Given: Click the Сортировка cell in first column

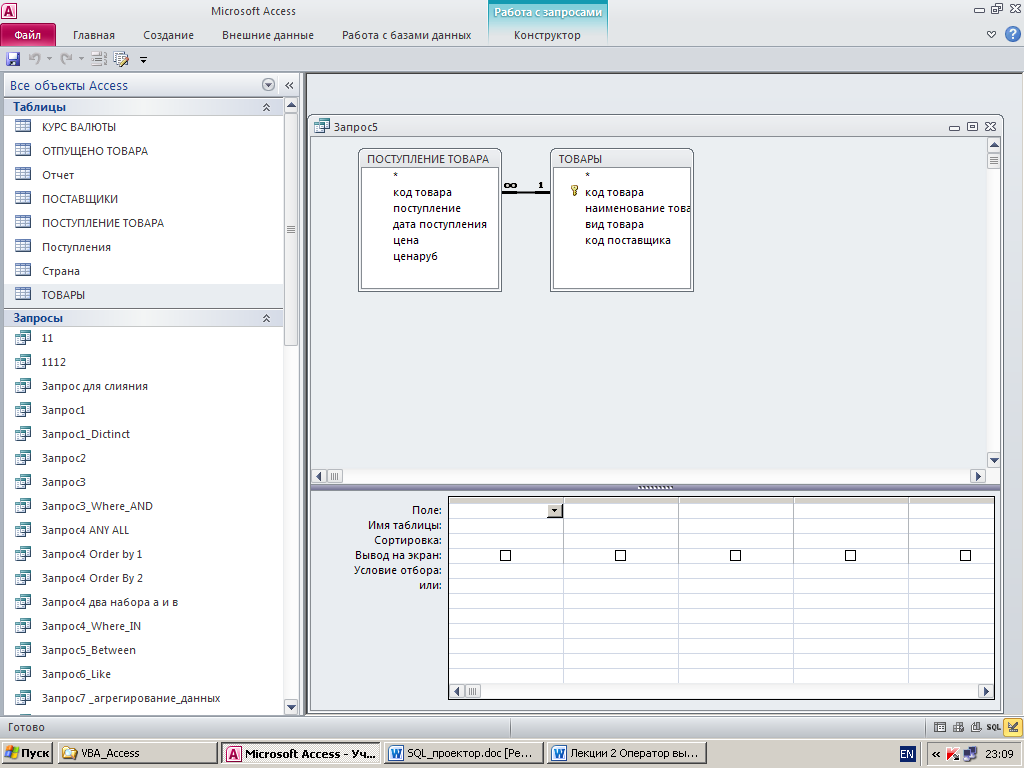Looking at the screenshot, I should tap(506, 540).
